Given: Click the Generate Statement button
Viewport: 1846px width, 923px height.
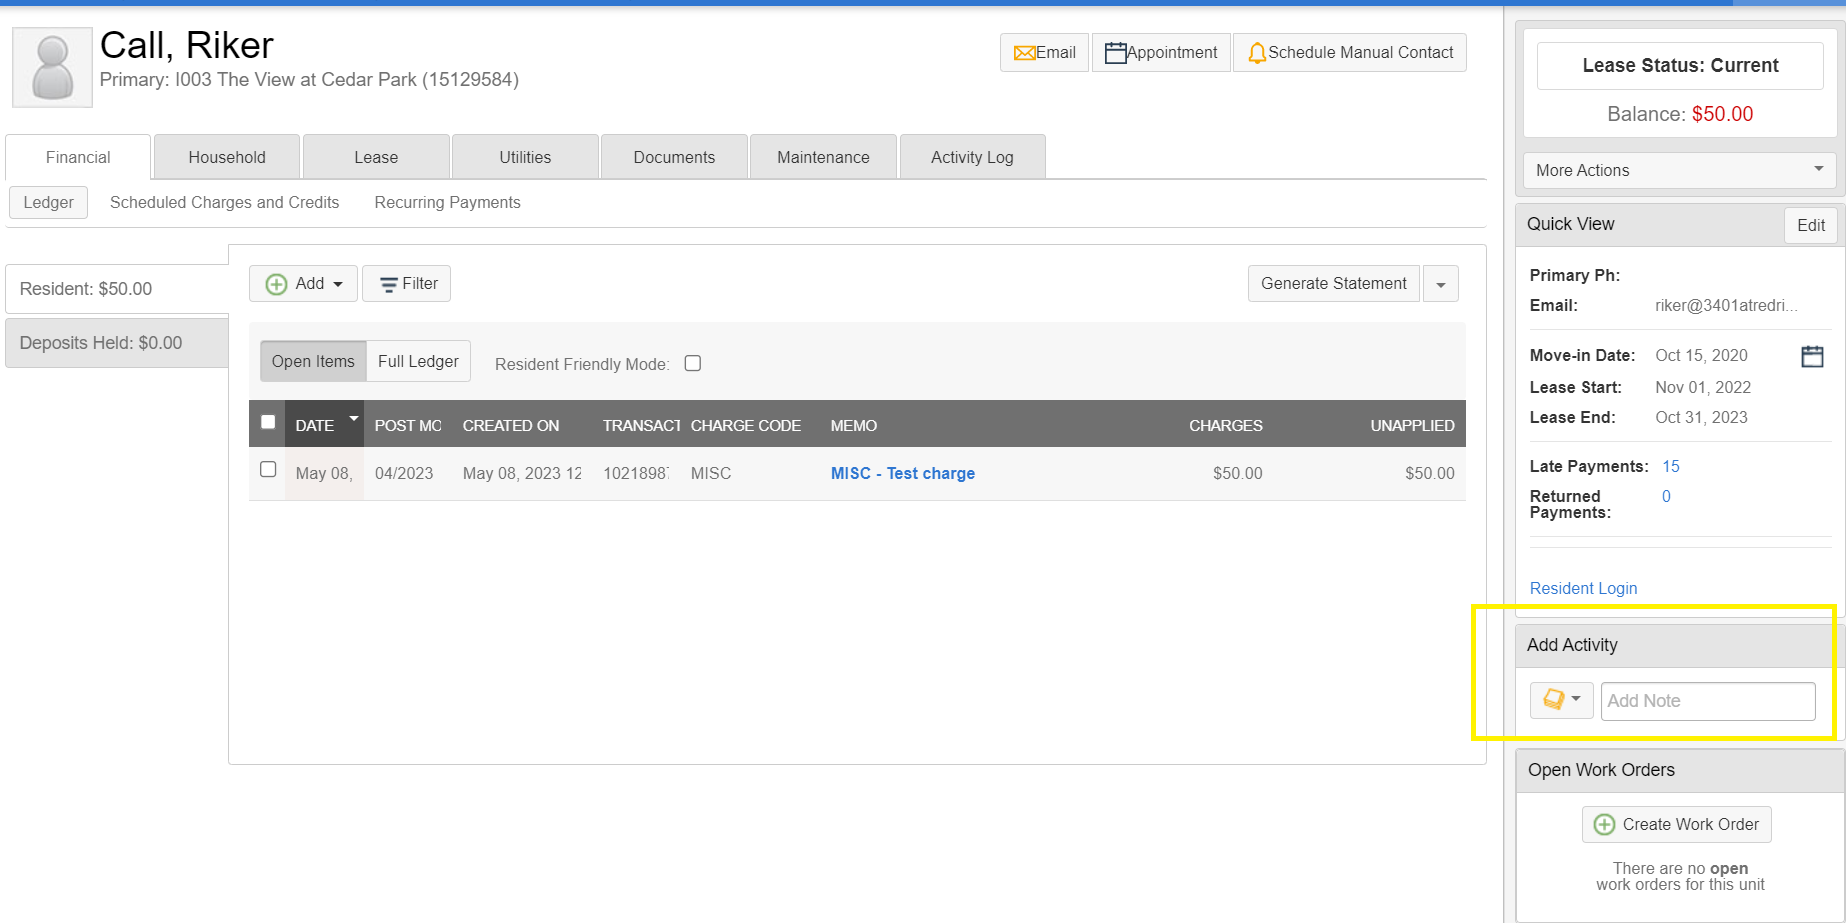Looking at the screenshot, I should (x=1333, y=284).
